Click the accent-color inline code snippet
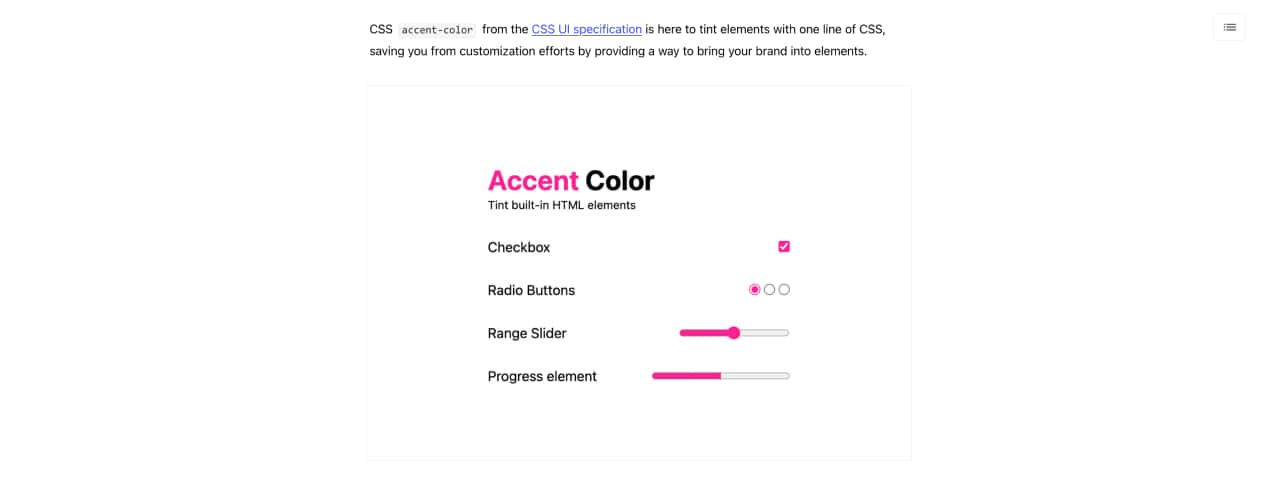Screen dimensions: 1280x480 (437, 30)
